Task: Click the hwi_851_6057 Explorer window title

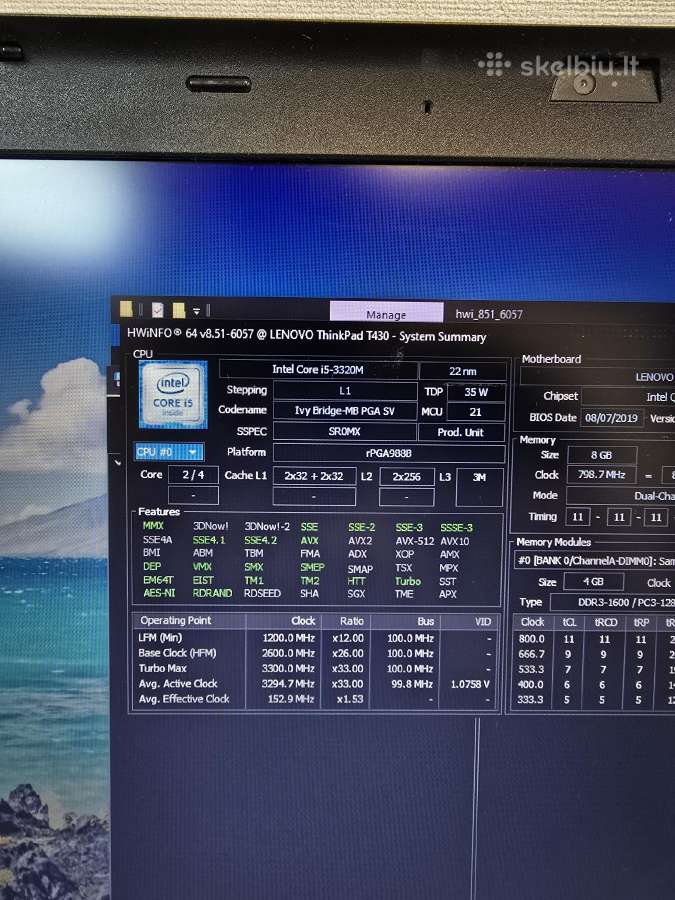Action: (x=489, y=314)
